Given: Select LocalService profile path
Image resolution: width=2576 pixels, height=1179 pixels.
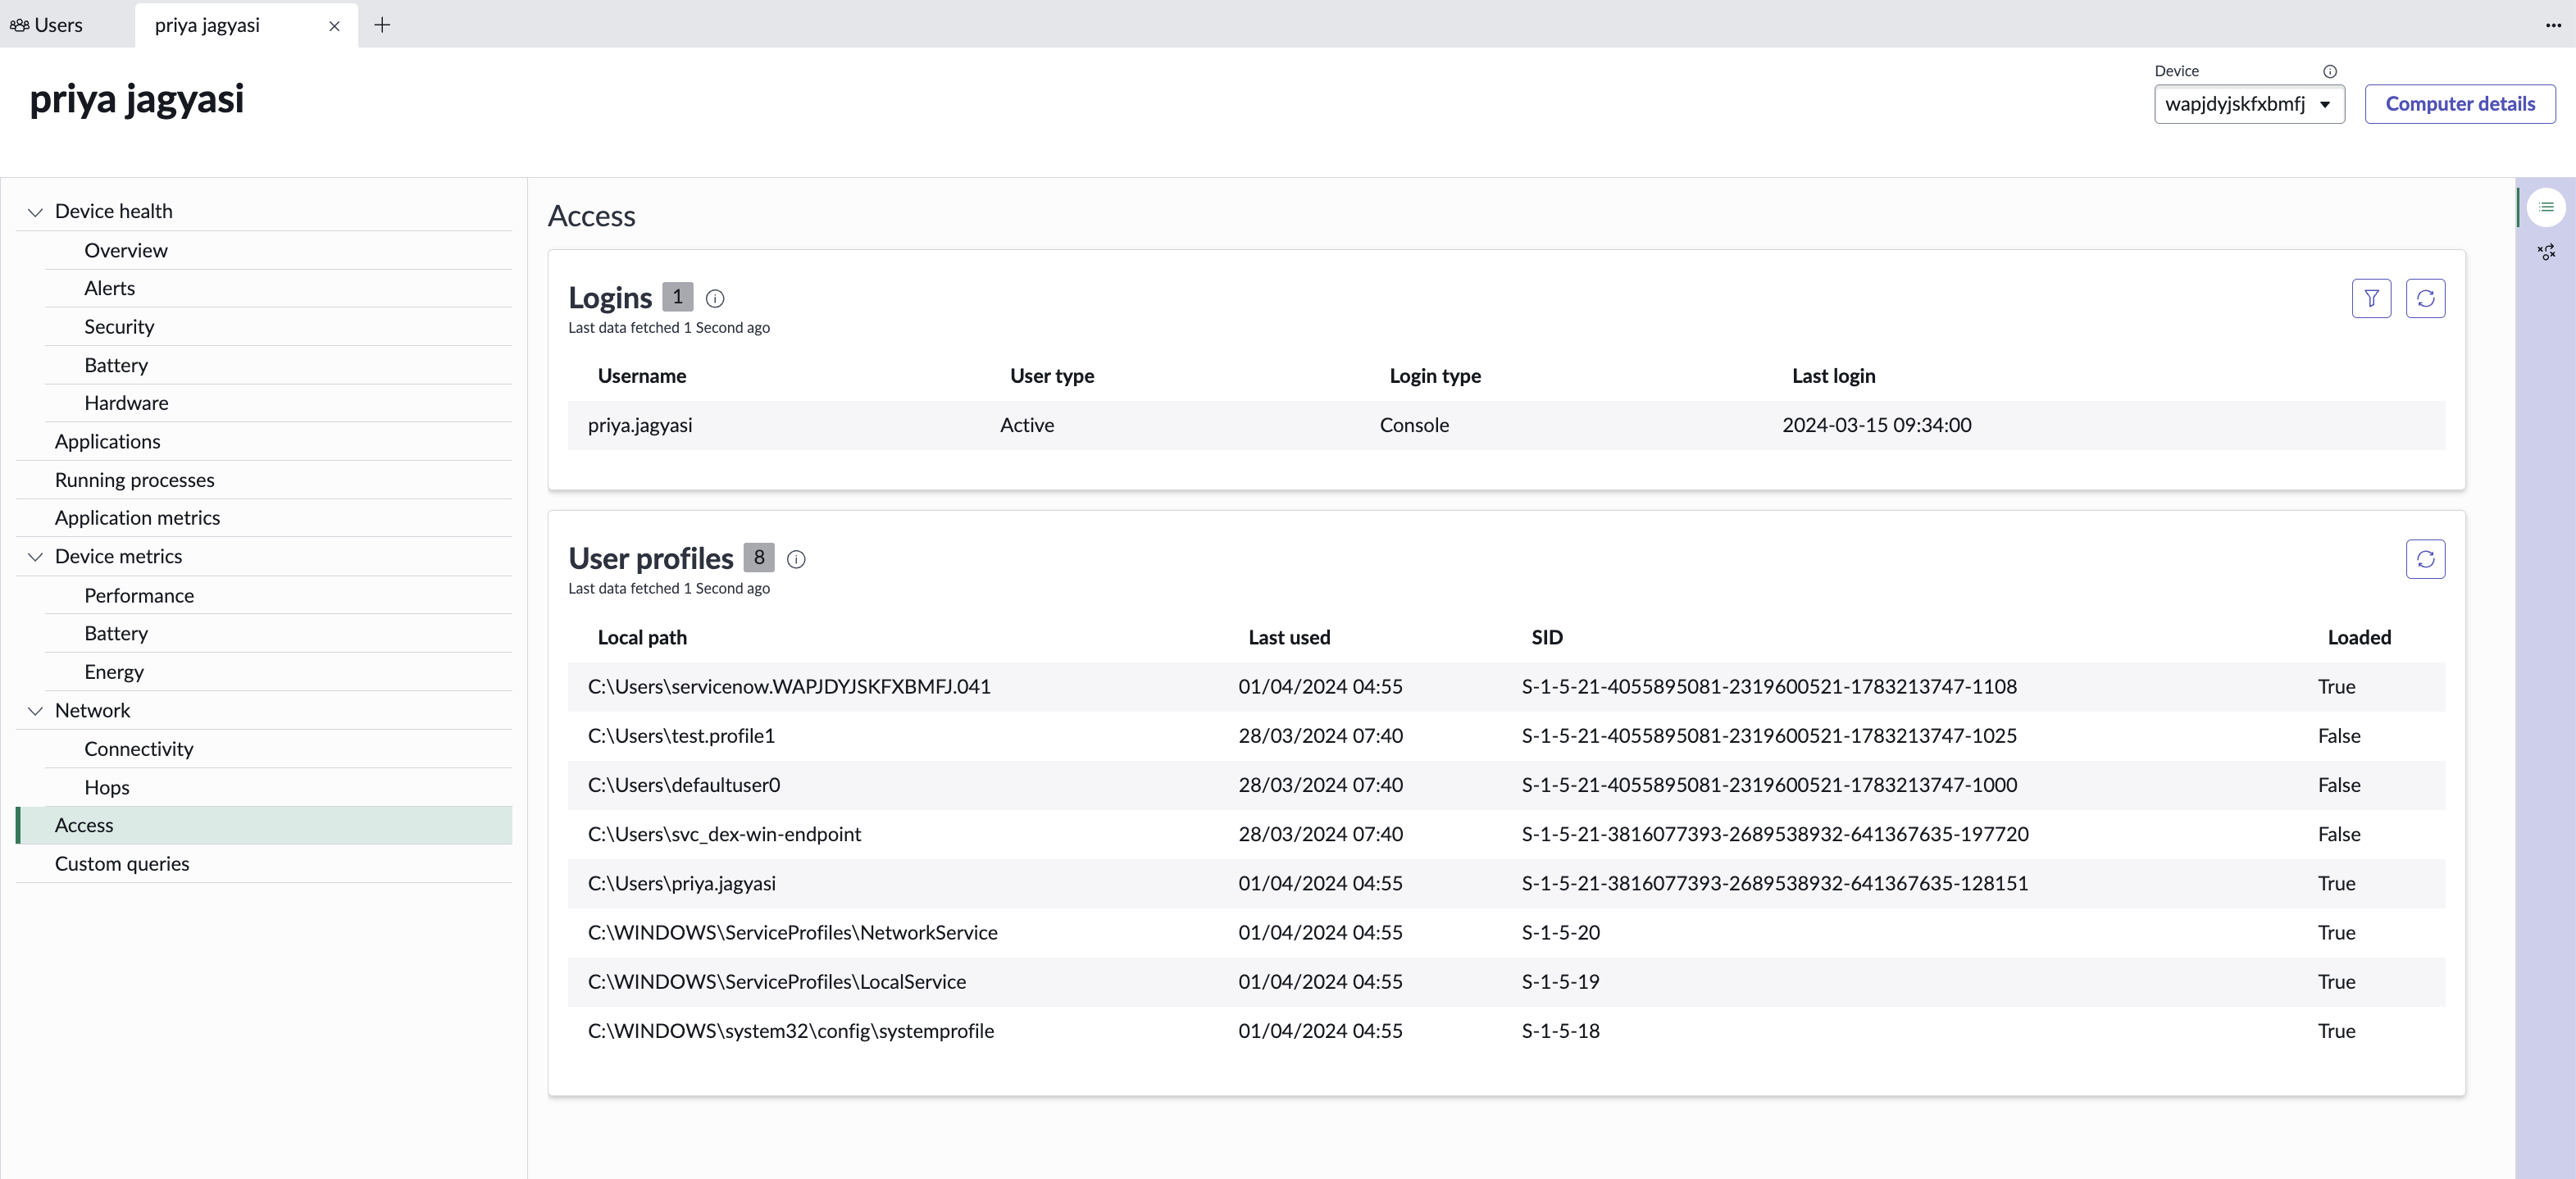Looking at the screenshot, I should coord(777,982).
